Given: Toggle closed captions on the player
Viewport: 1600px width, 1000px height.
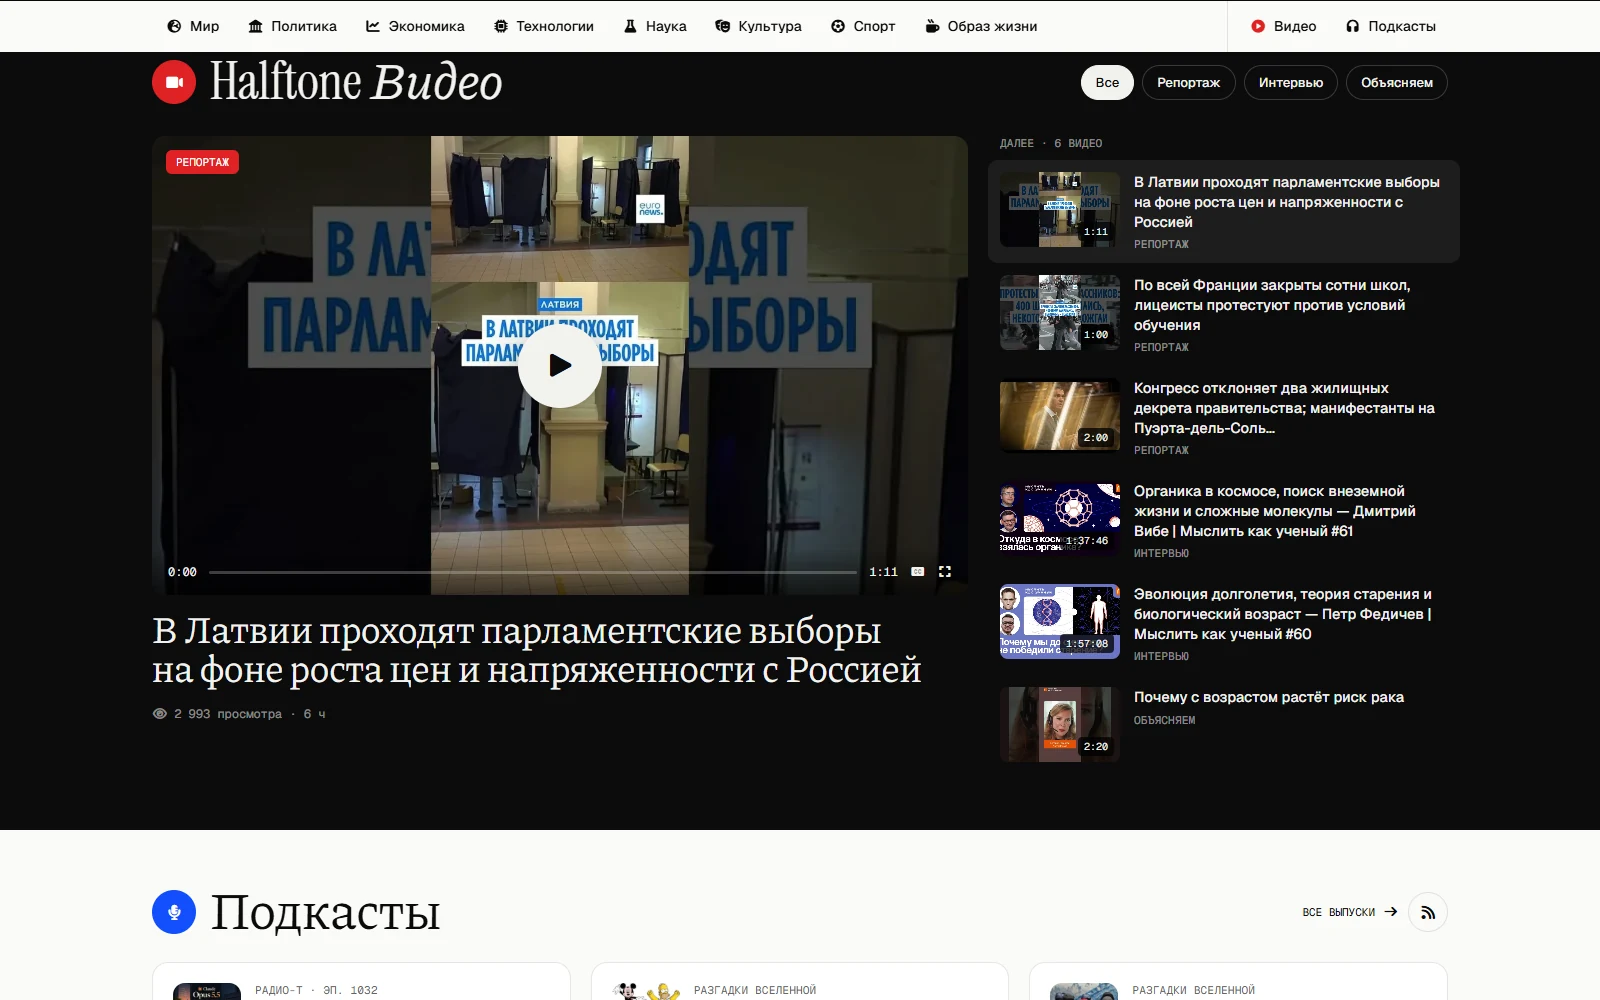Looking at the screenshot, I should tap(918, 572).
